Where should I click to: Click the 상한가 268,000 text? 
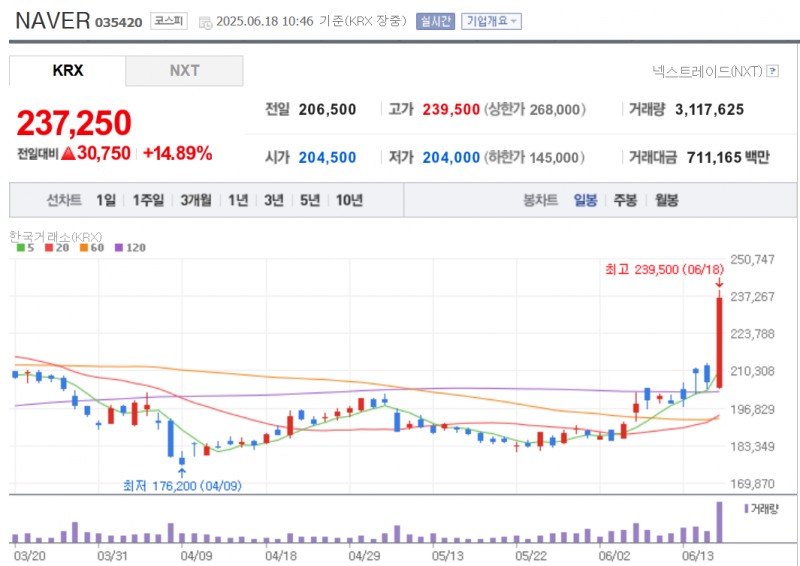point(534,110)
